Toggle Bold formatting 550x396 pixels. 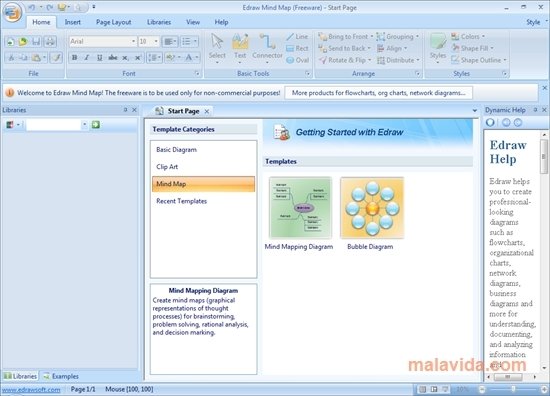coord(74,58)
